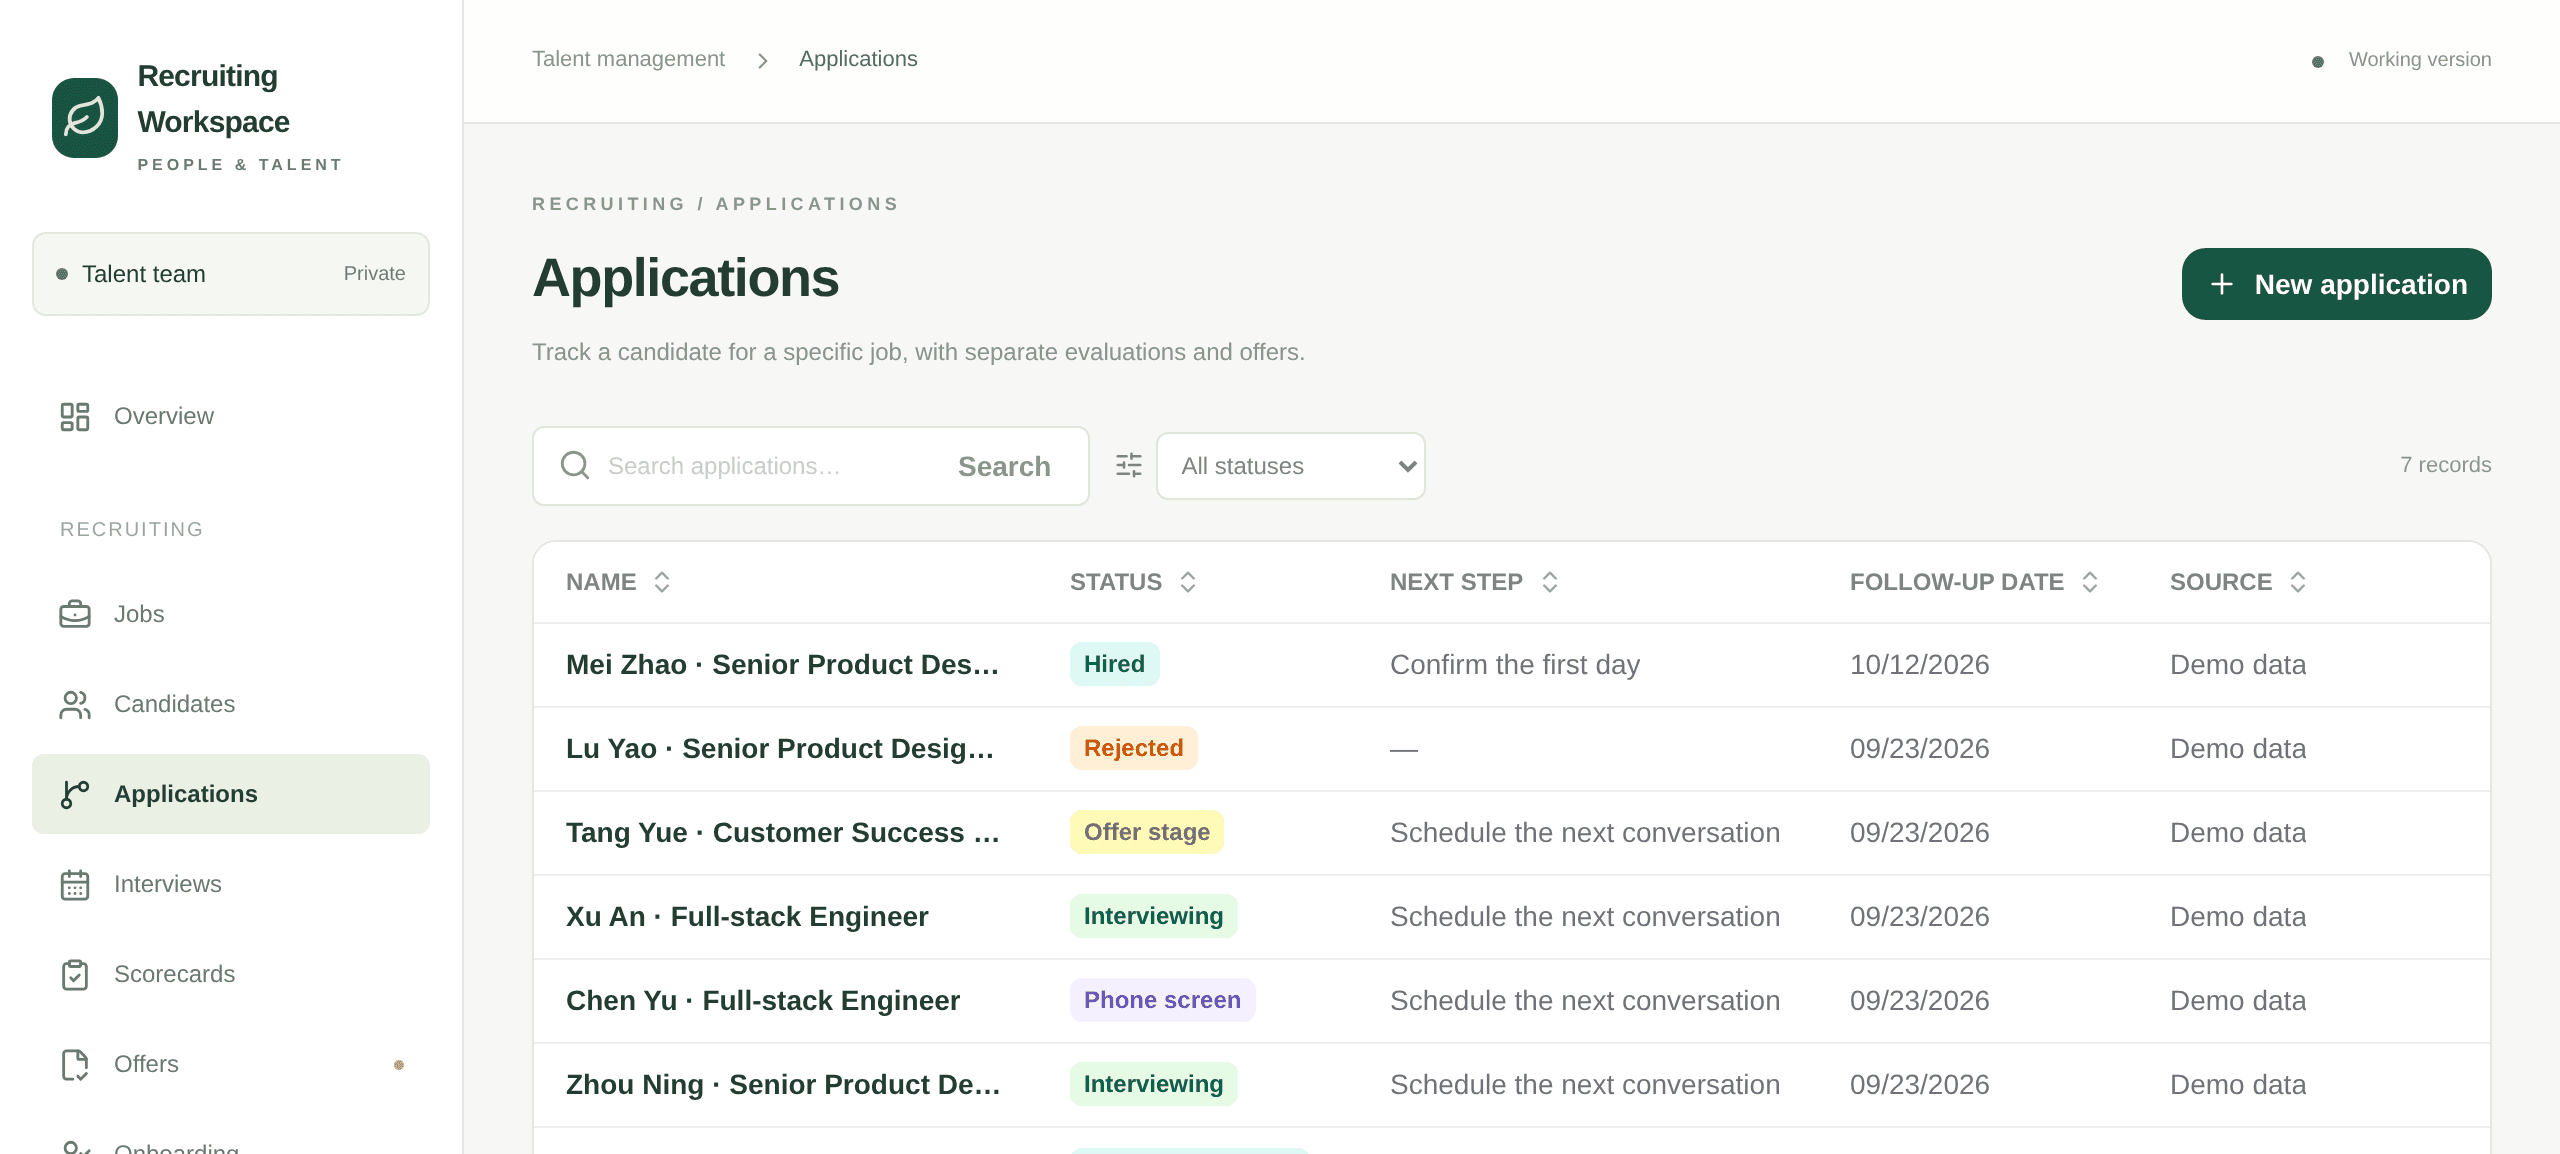Open Jobs section
This screenshot has height=1154, width=2560.
[x=231, y=614]
